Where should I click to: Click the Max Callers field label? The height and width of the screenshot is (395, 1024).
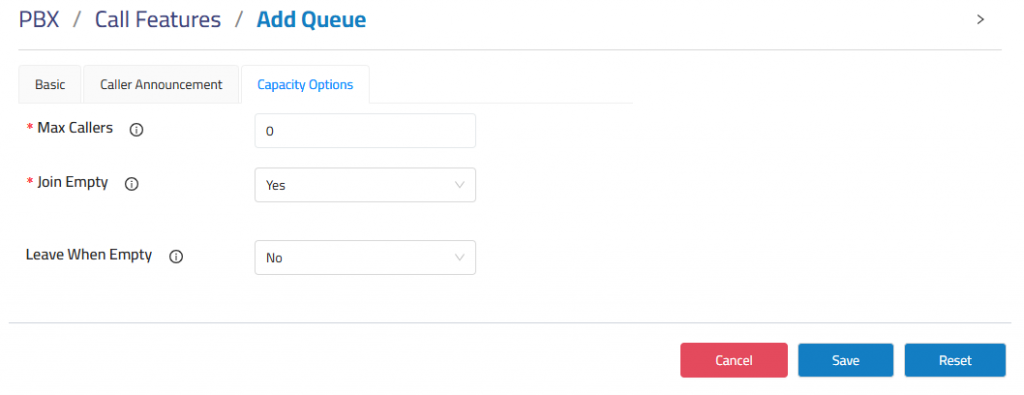75,128
